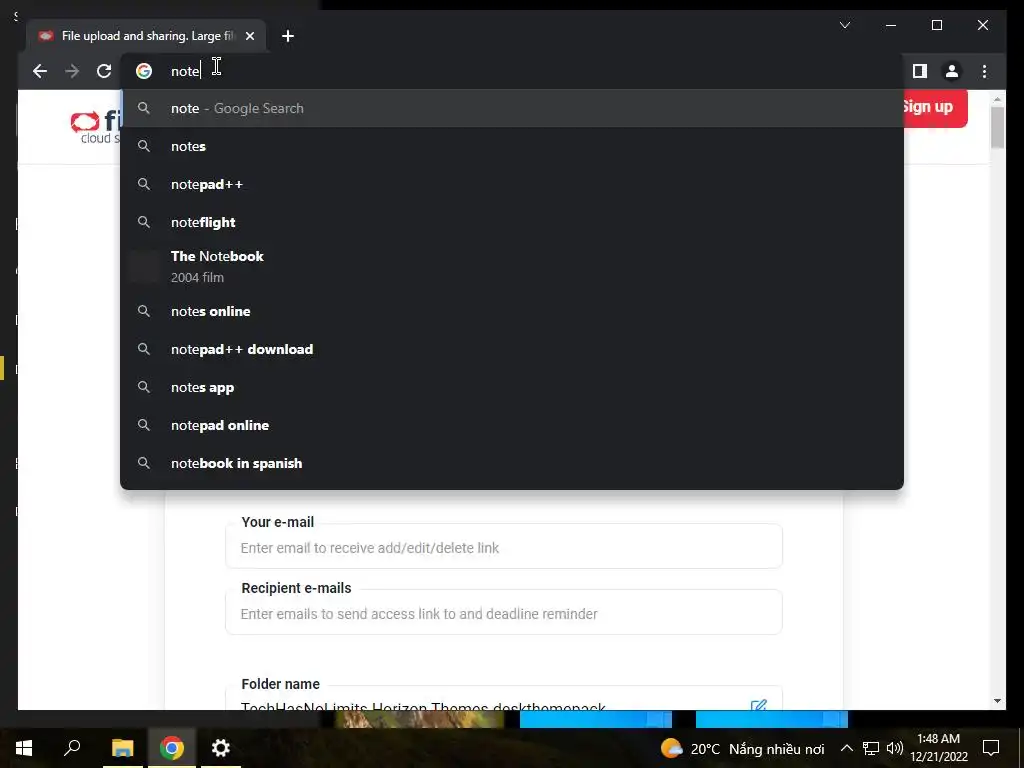The height and width of the screenshot is (768, 1024).
Task: Click the 'Recipient e-mails' input field
Action: pos(504,613)
